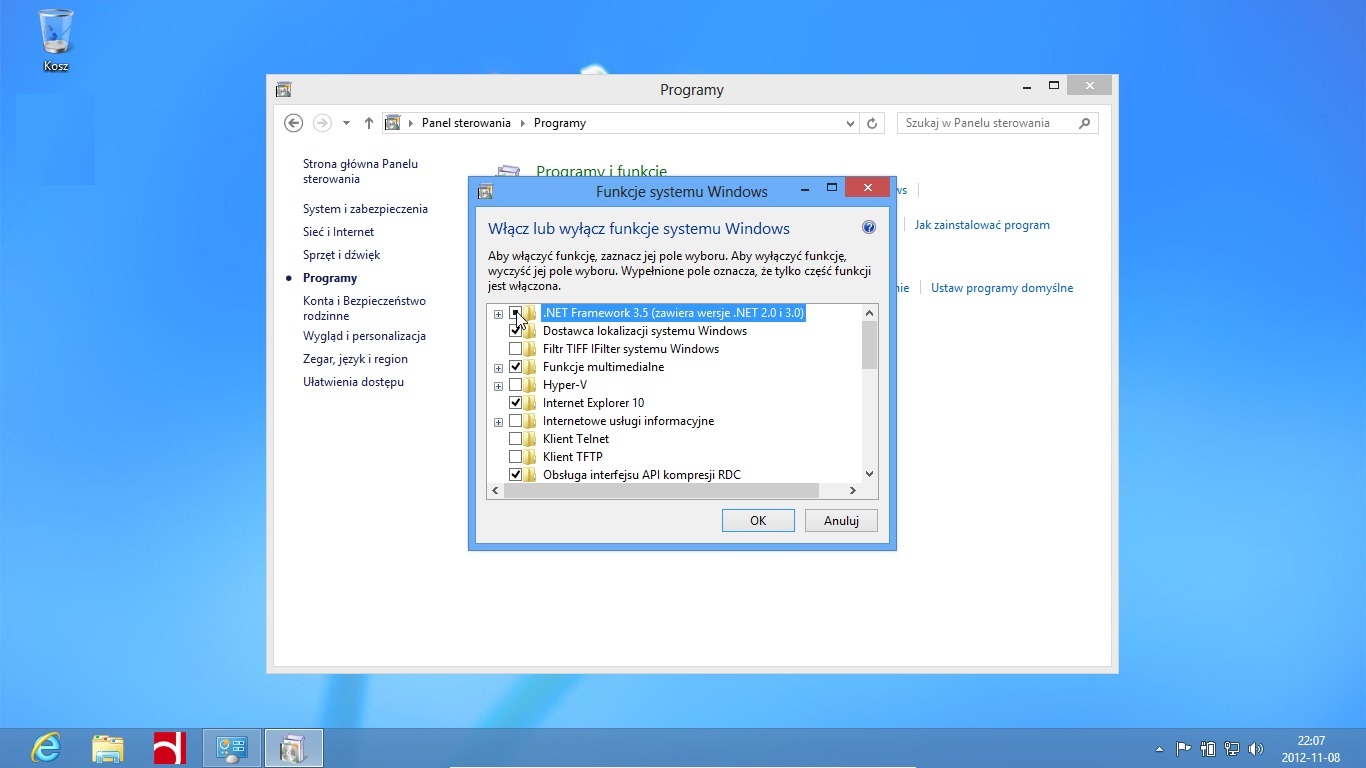The height and width of the screenshot is (768, 1366).
Task: Open recent locations dropdown arrow
Action: click(346, 123)
